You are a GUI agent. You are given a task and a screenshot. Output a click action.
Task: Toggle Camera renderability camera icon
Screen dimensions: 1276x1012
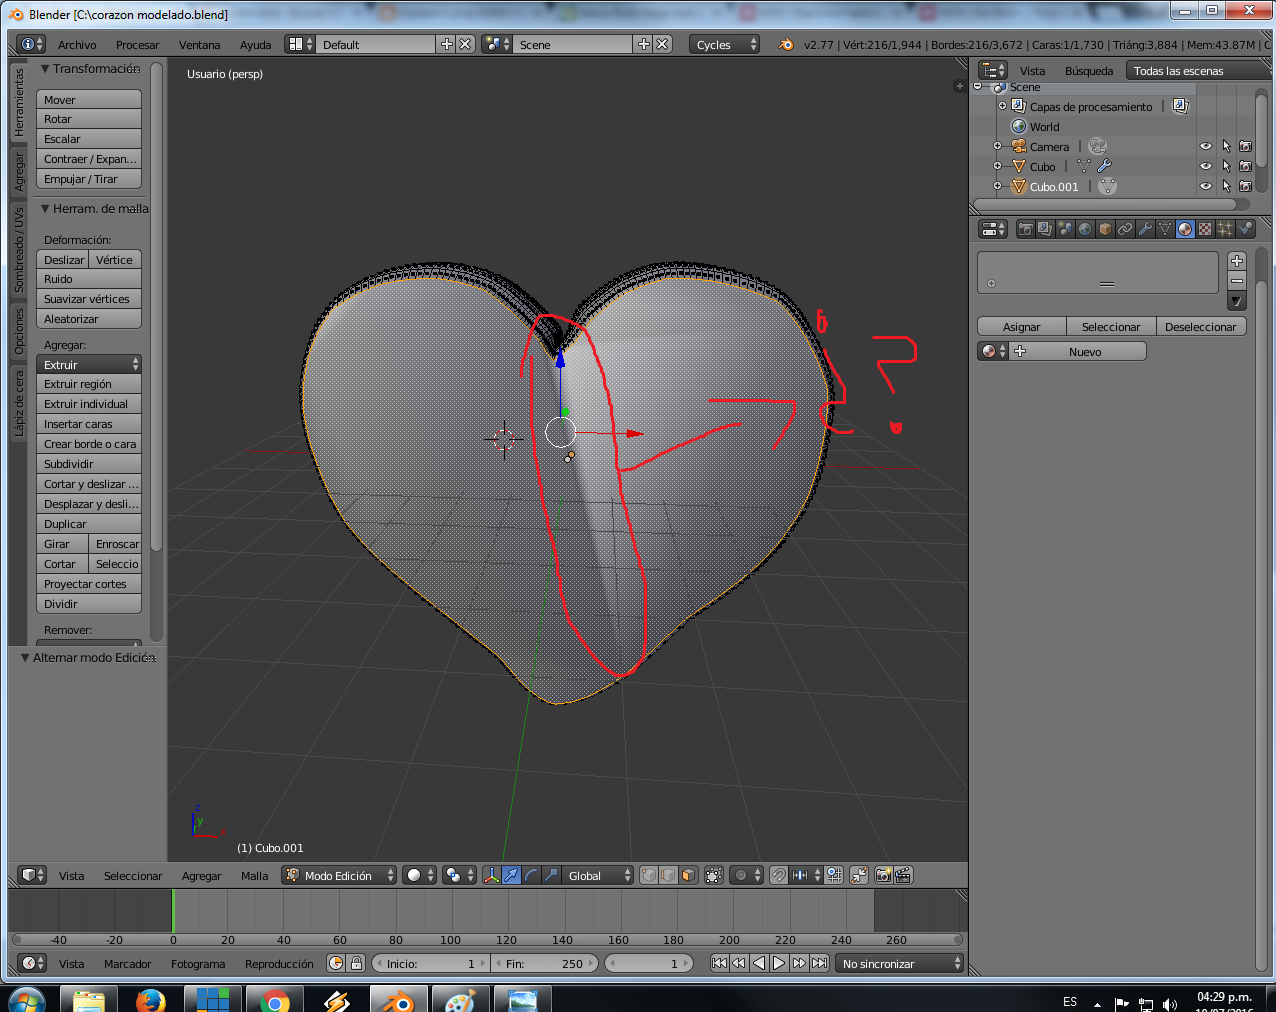click(1245, 146)
